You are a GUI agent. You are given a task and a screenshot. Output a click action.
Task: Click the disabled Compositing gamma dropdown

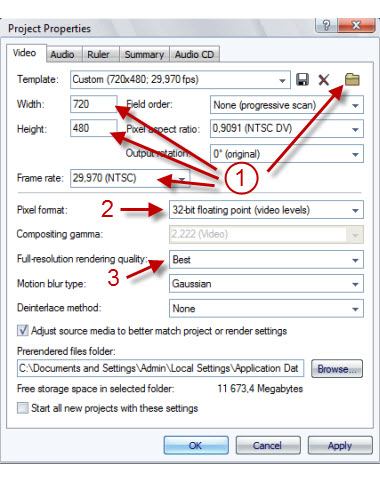pos(266,234)
